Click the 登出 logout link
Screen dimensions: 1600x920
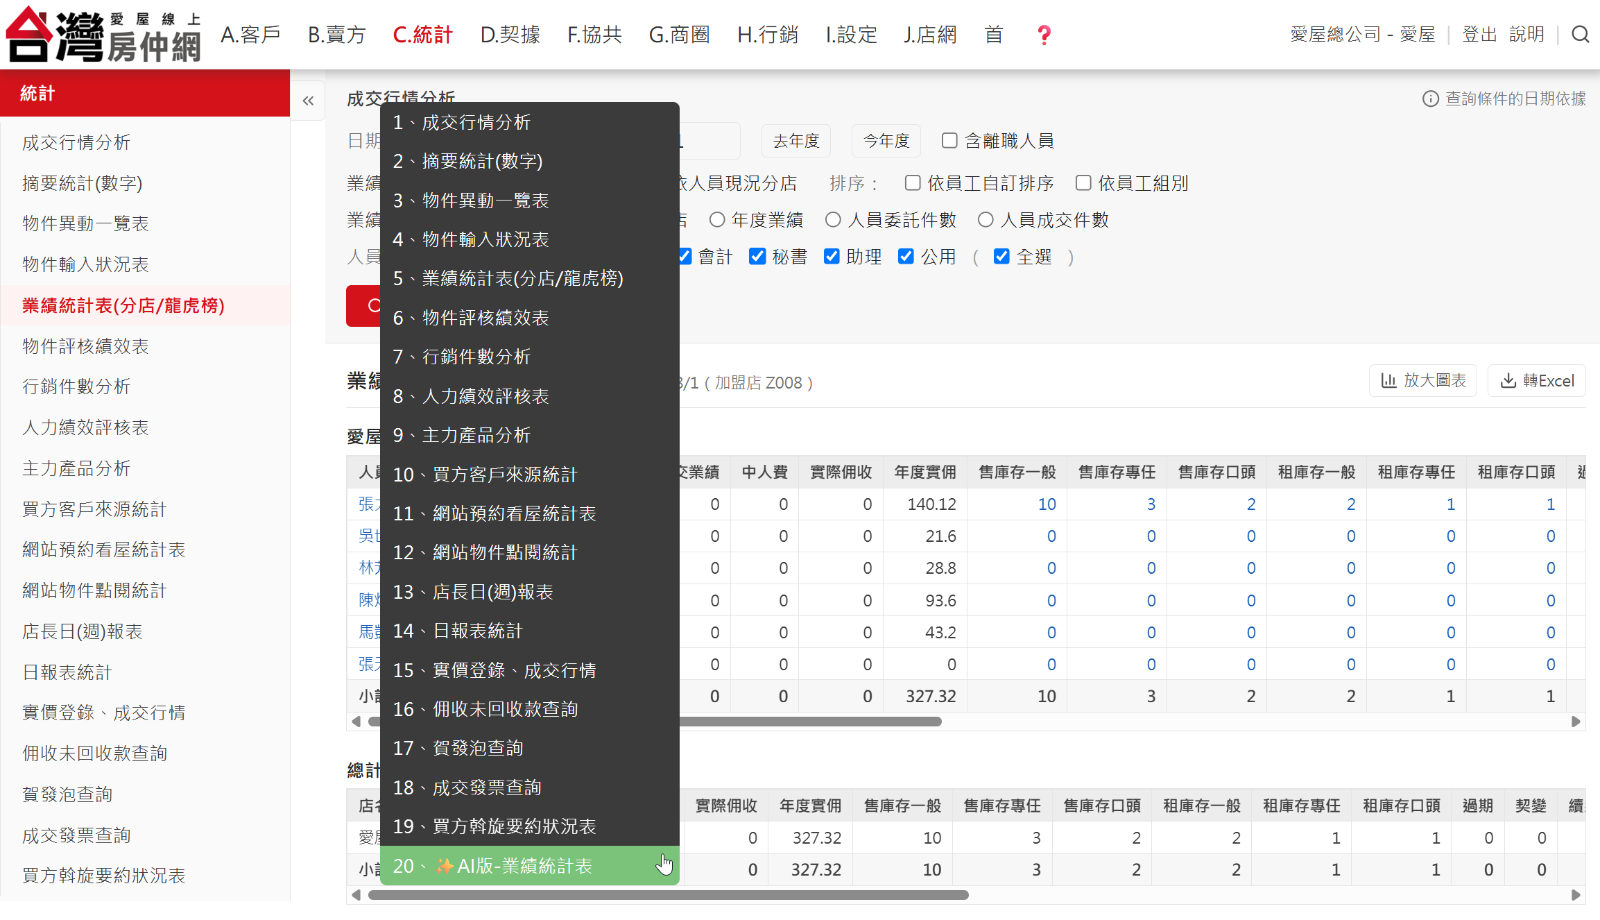[x=1480, y=34]
